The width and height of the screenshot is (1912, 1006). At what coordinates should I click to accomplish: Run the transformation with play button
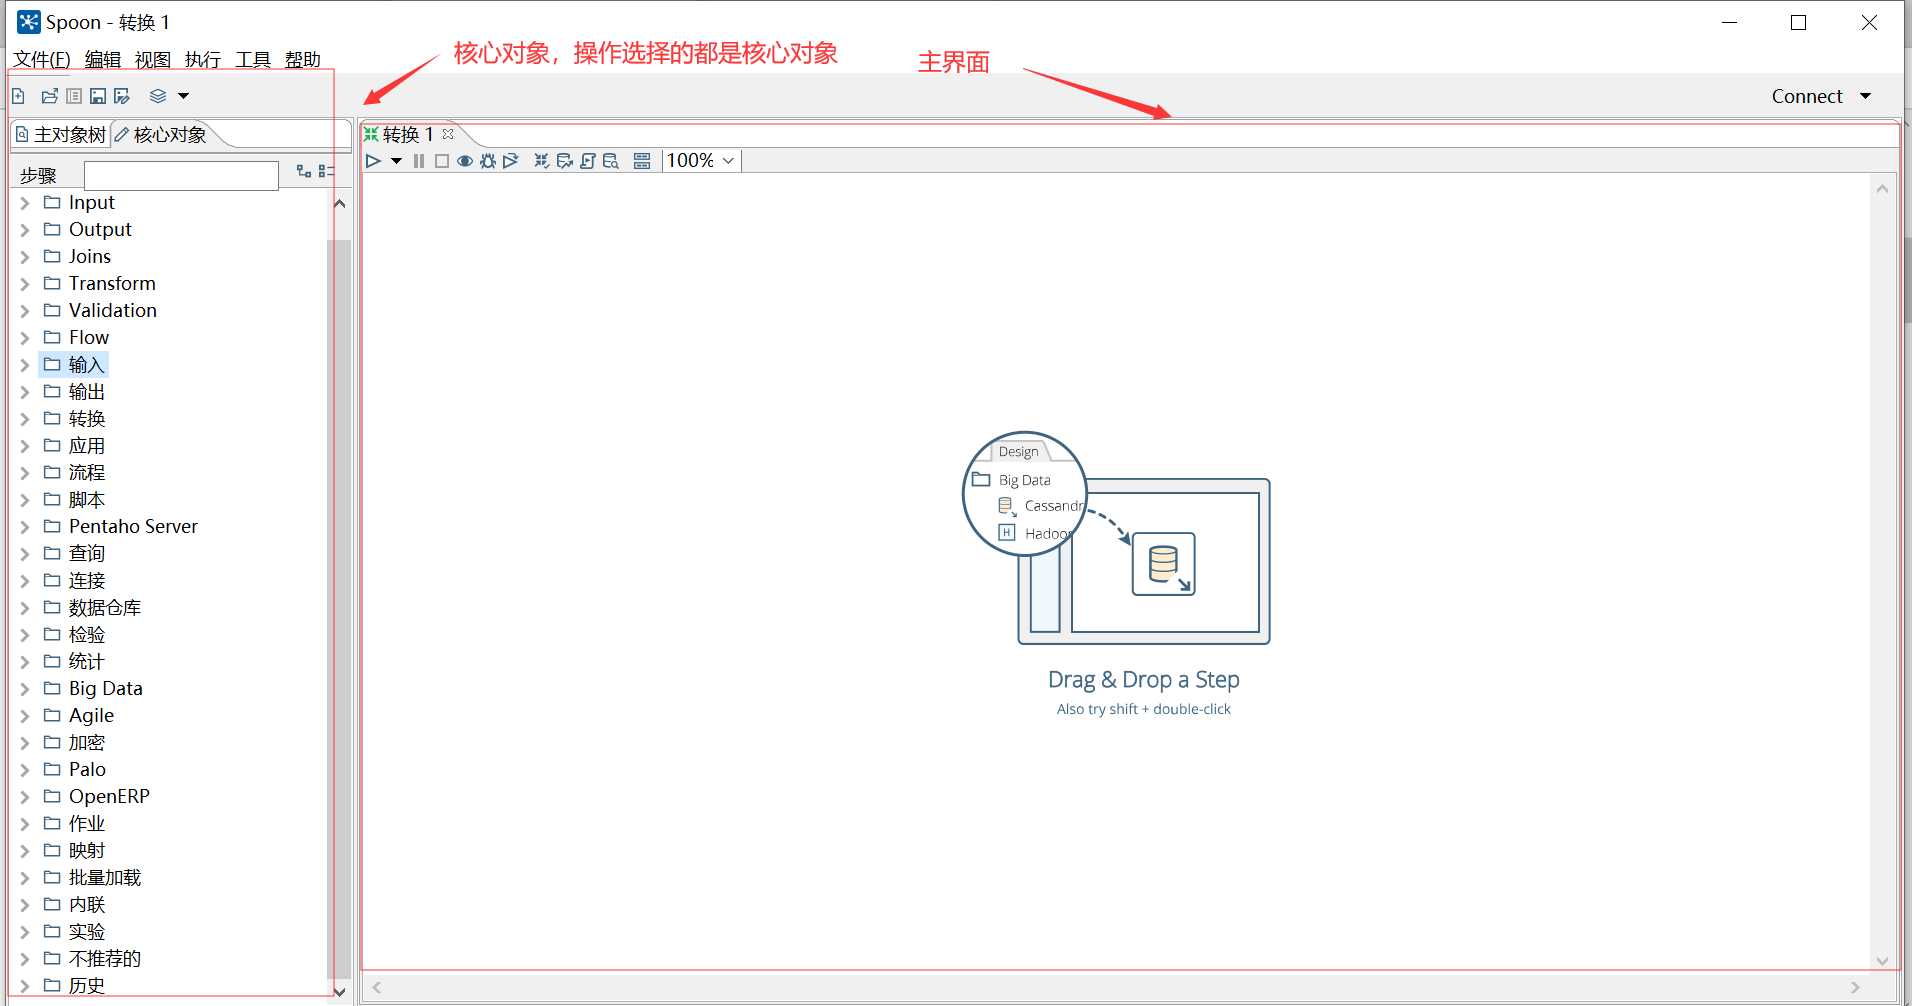point(373,161)
